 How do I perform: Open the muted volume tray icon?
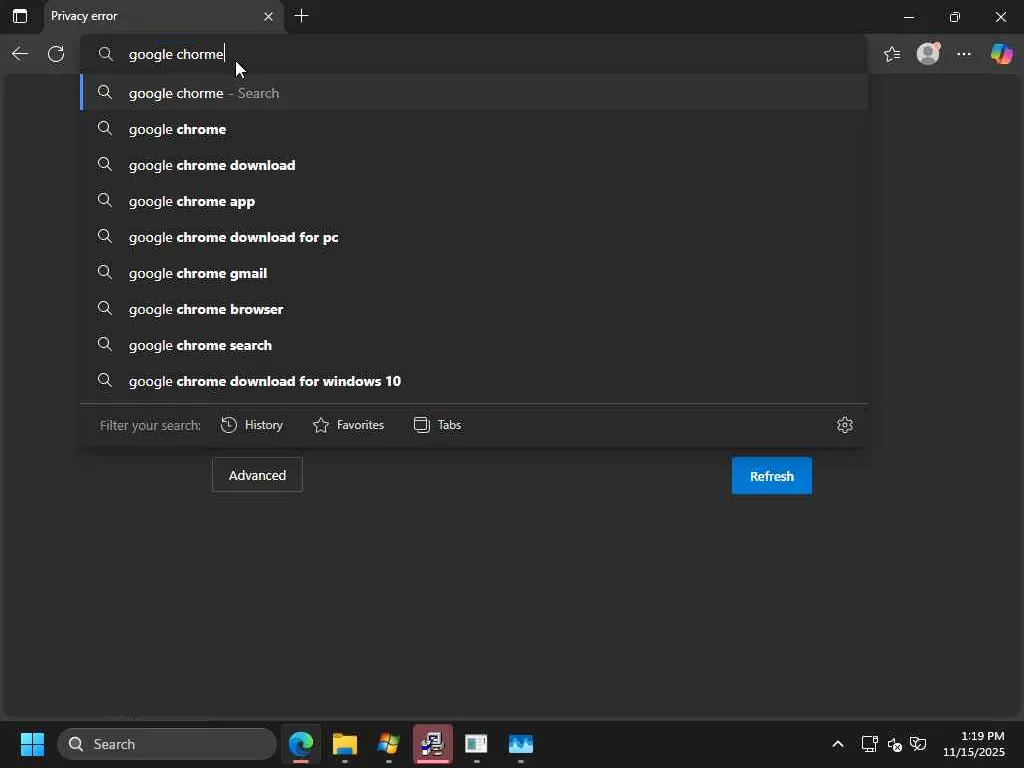(895, 744)
